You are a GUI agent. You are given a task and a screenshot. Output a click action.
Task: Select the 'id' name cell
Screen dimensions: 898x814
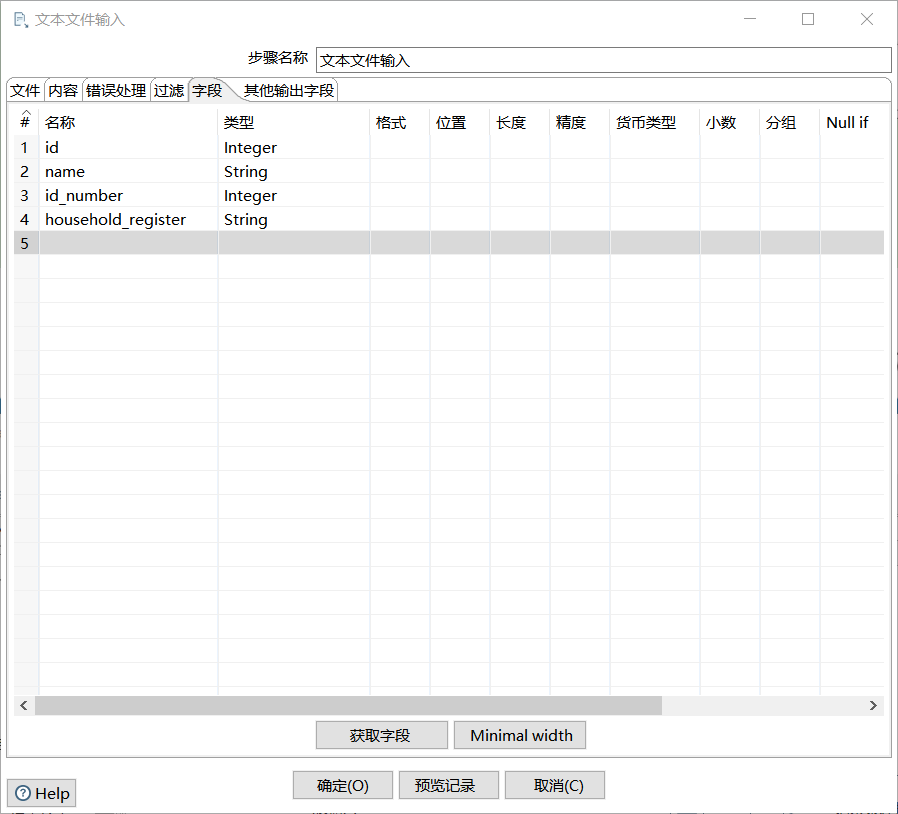coord(128,147)
